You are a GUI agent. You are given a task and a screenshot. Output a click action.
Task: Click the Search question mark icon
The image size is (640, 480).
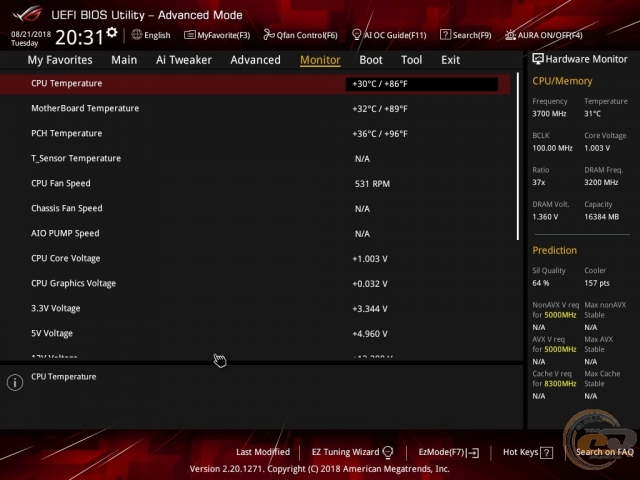(445, 35)
